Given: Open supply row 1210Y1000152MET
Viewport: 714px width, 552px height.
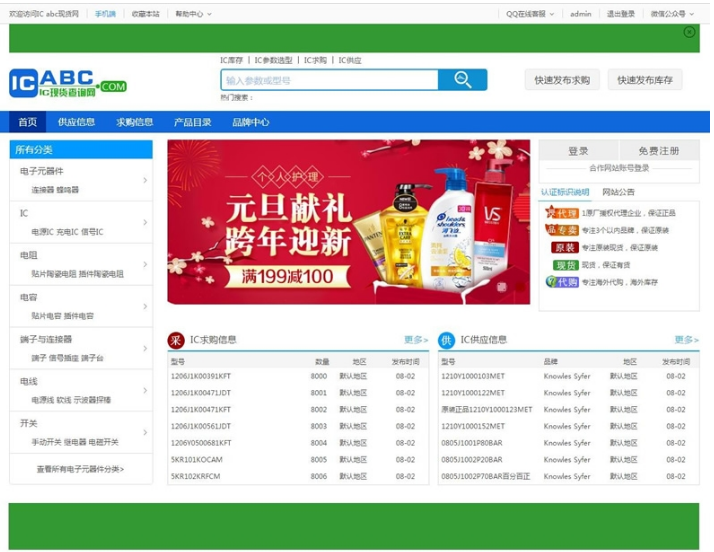Looking at the screenshot, I should click(x=569, y=426).
